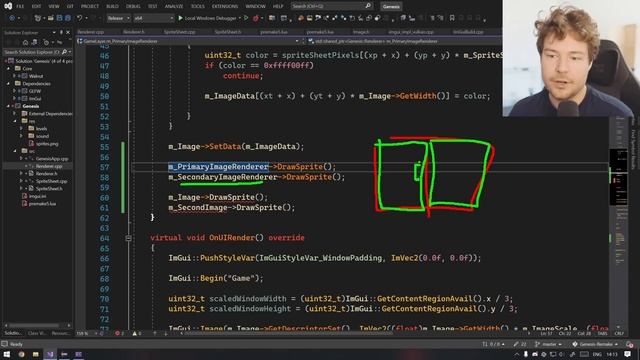Image resolution: width=640 pixels, height=360 pixels.
Task: Select SpriteSheet.cpp in Solution Explorer
Action: click(x=51, y=181)
